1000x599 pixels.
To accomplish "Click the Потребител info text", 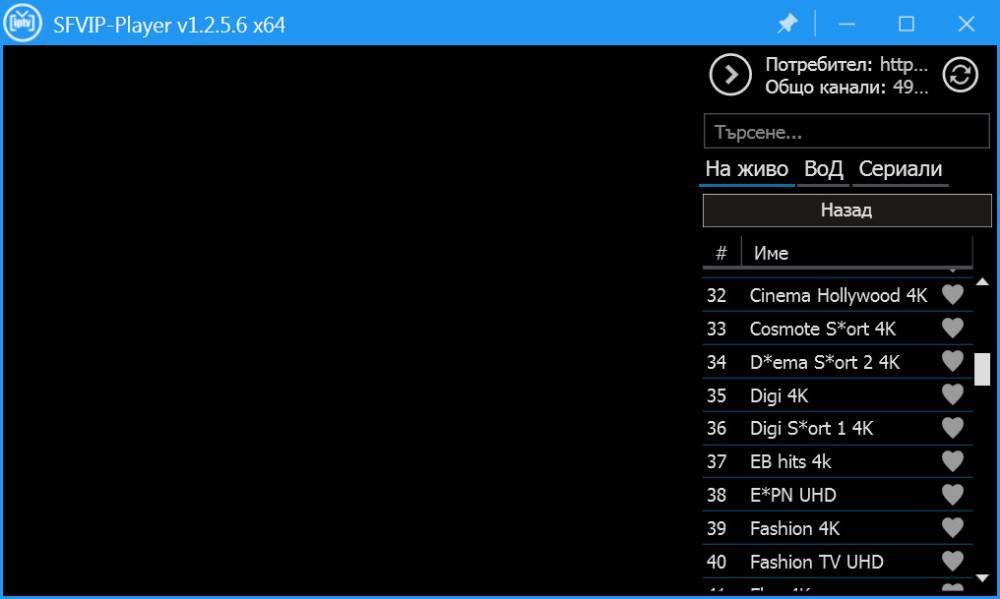I will point(846,64).
